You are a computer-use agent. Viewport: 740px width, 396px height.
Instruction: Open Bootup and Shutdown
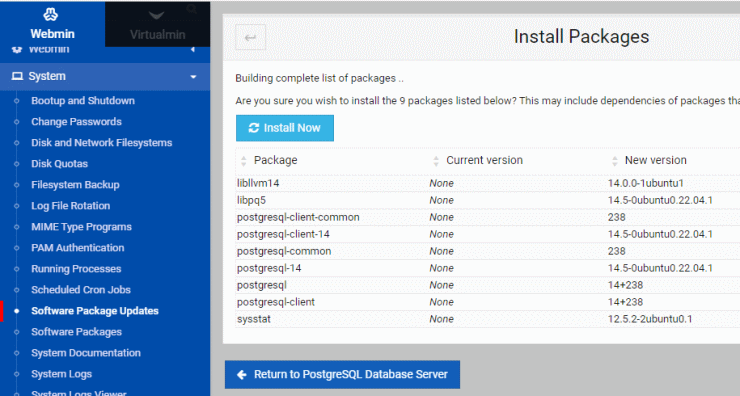pyautogui.click(x=83, y=101)
